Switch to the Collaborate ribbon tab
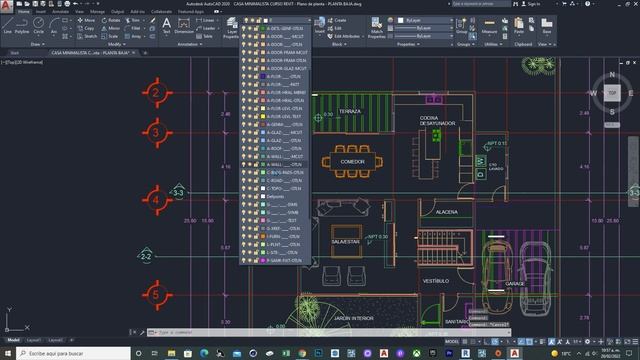 point(161,12)
